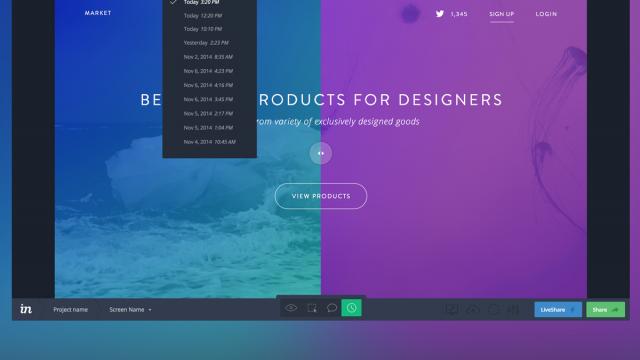Click the green Share button
This screenshot has height=360, width=640.
(605, 310)
